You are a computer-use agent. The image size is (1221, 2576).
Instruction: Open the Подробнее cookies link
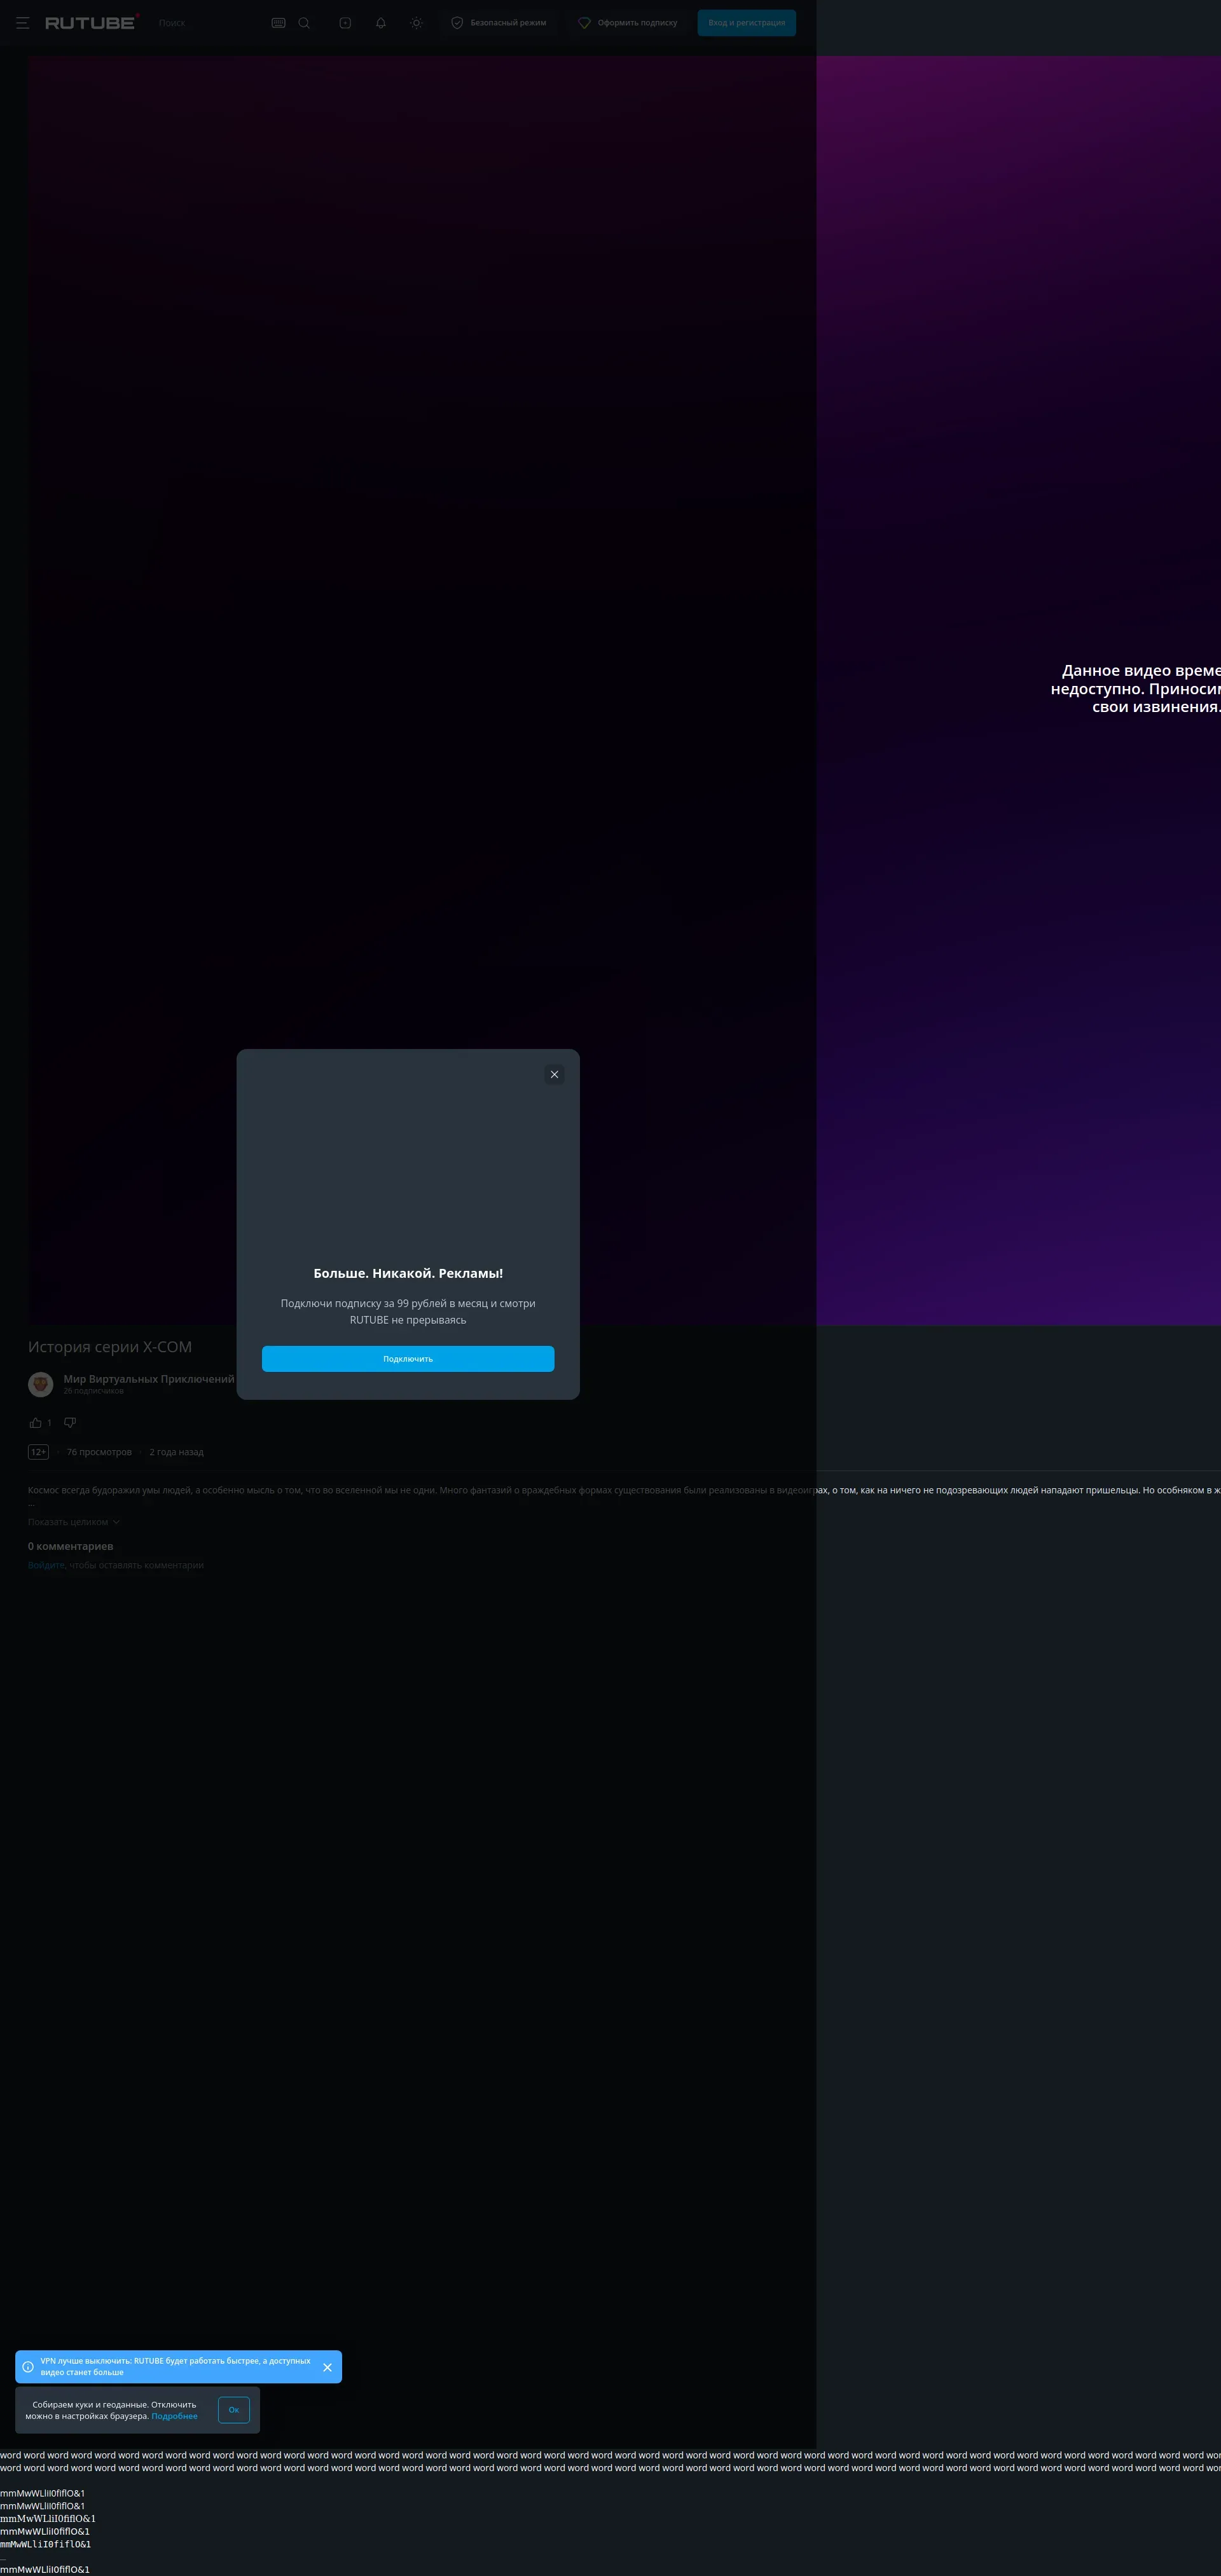point(174,2416)
